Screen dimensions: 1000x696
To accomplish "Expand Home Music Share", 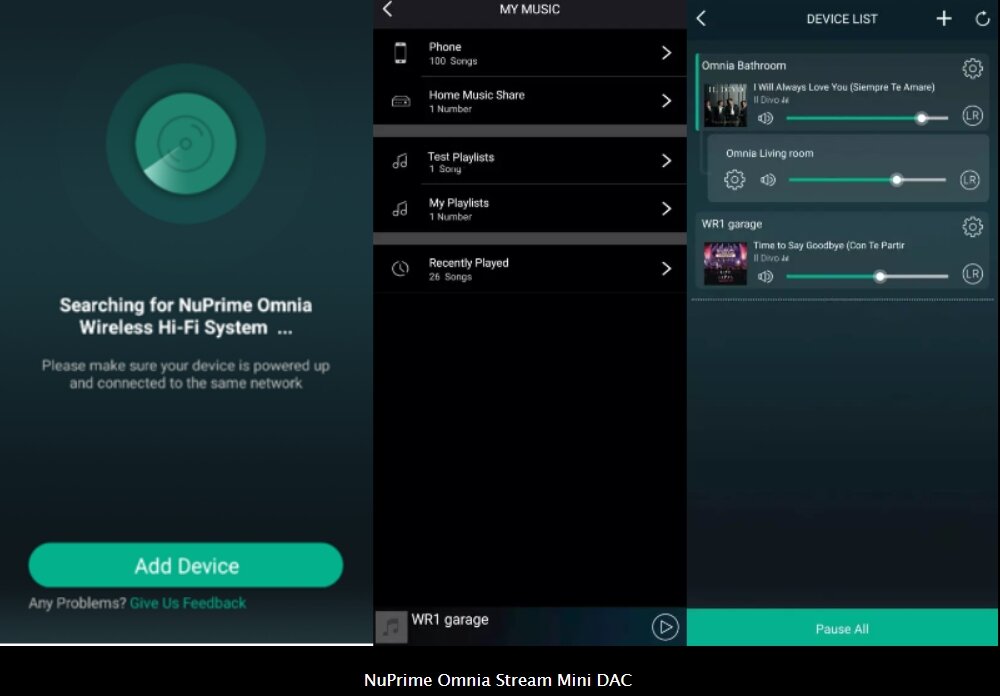I will coord(666,101).
